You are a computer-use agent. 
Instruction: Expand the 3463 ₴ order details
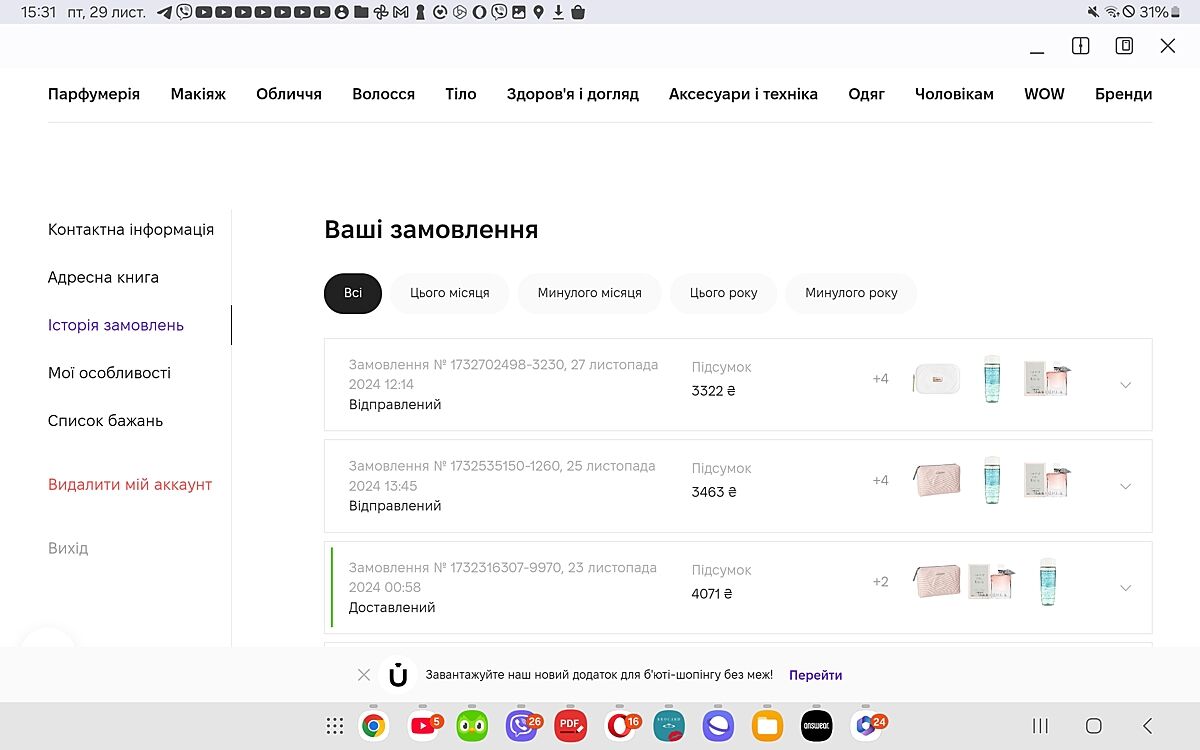1125,486
